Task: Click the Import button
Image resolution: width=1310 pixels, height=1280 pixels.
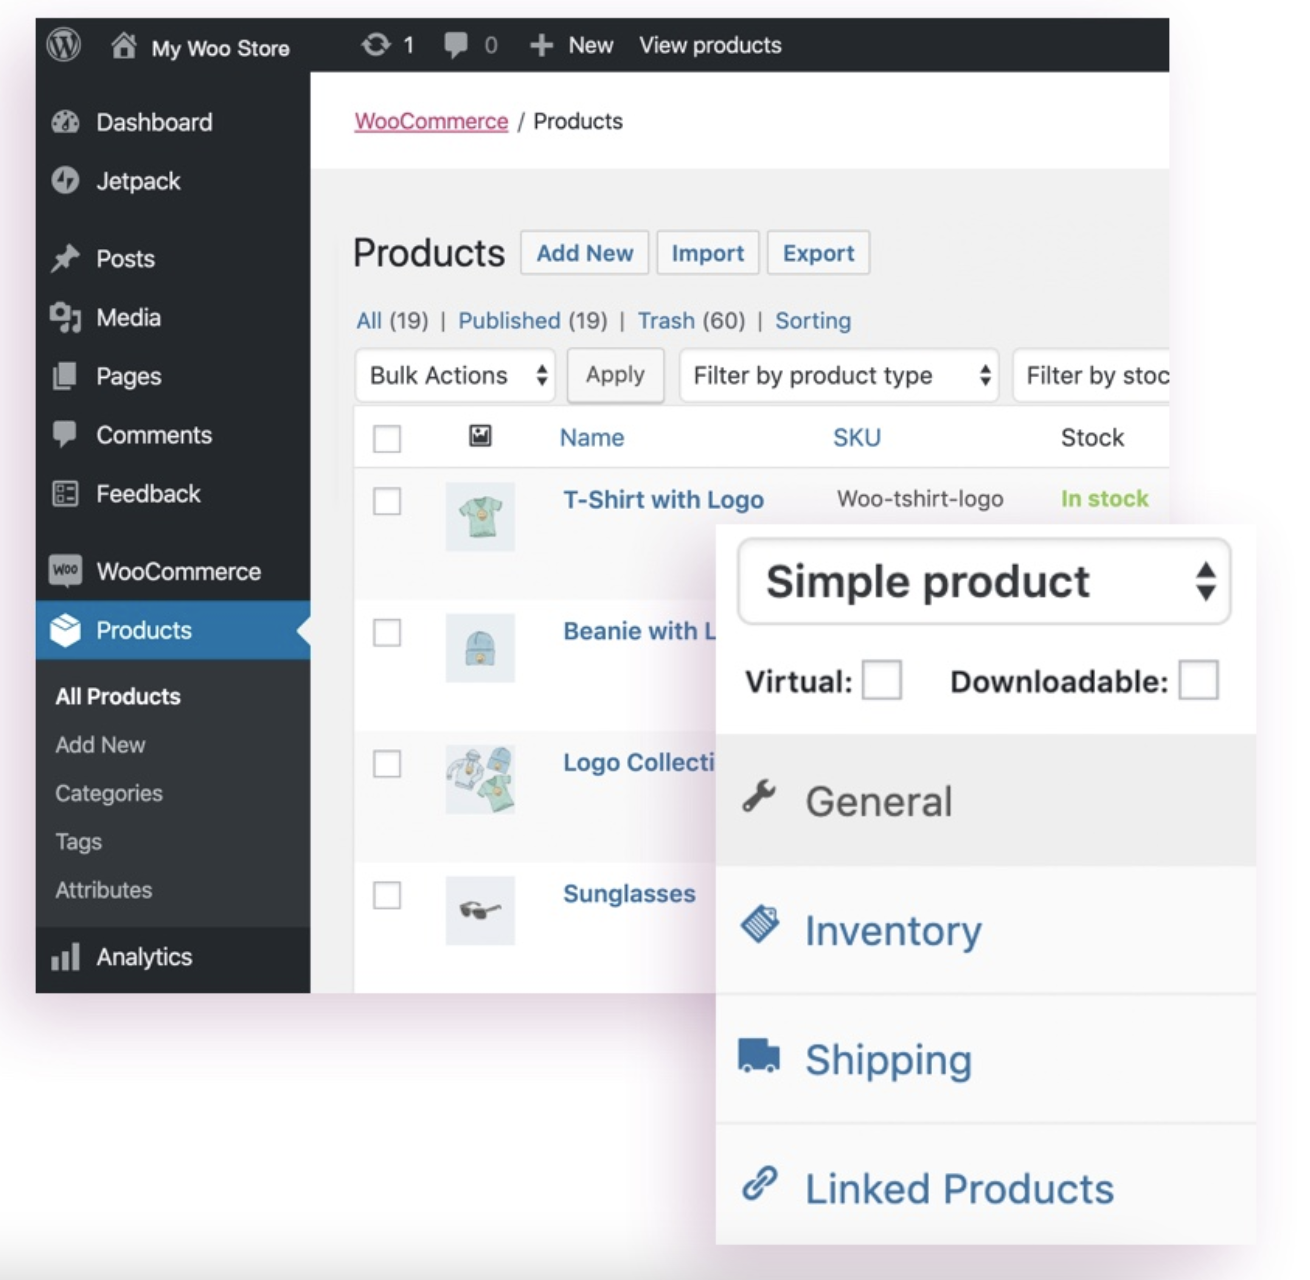Action: click(x=708, y=253)
